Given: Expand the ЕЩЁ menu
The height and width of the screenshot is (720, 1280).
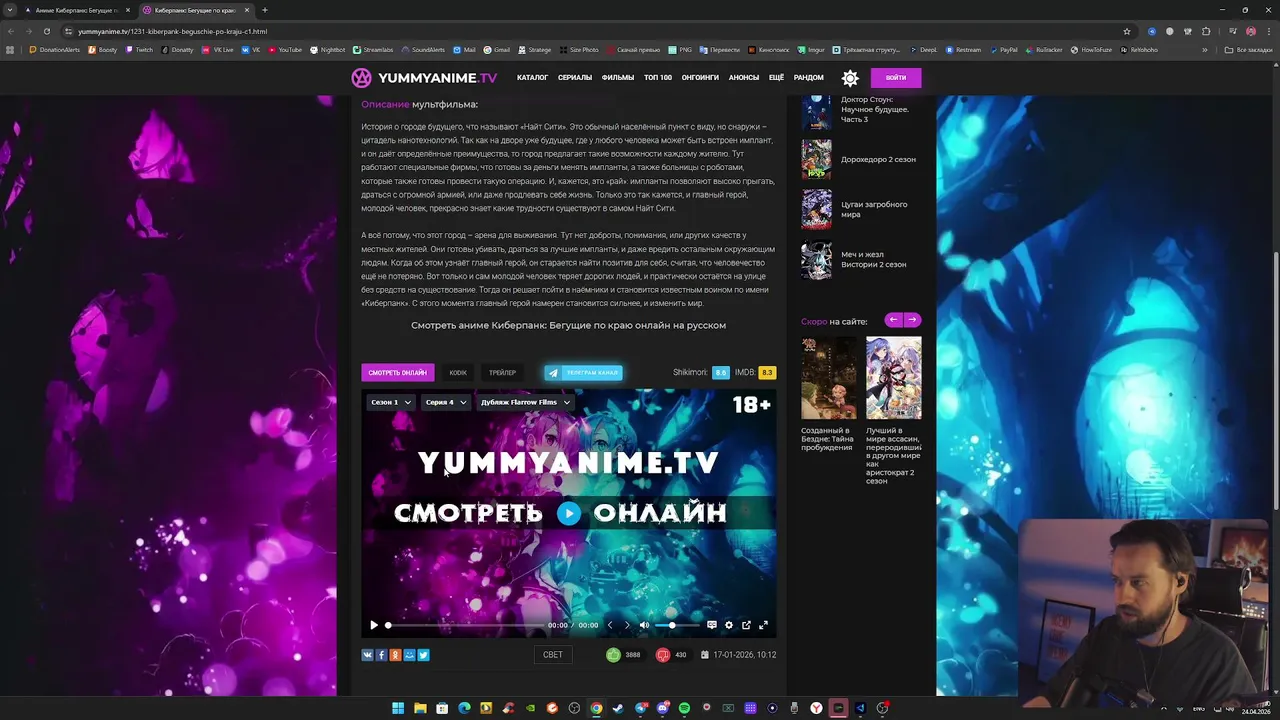Looking at the screenshot, I should tap(776, 78).
